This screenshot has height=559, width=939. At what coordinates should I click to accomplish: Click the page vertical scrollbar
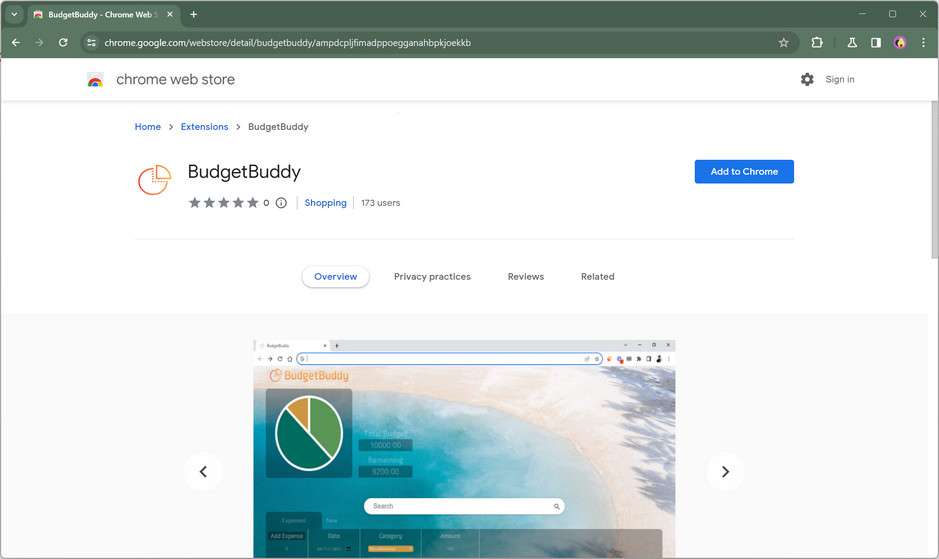point(934,180)
